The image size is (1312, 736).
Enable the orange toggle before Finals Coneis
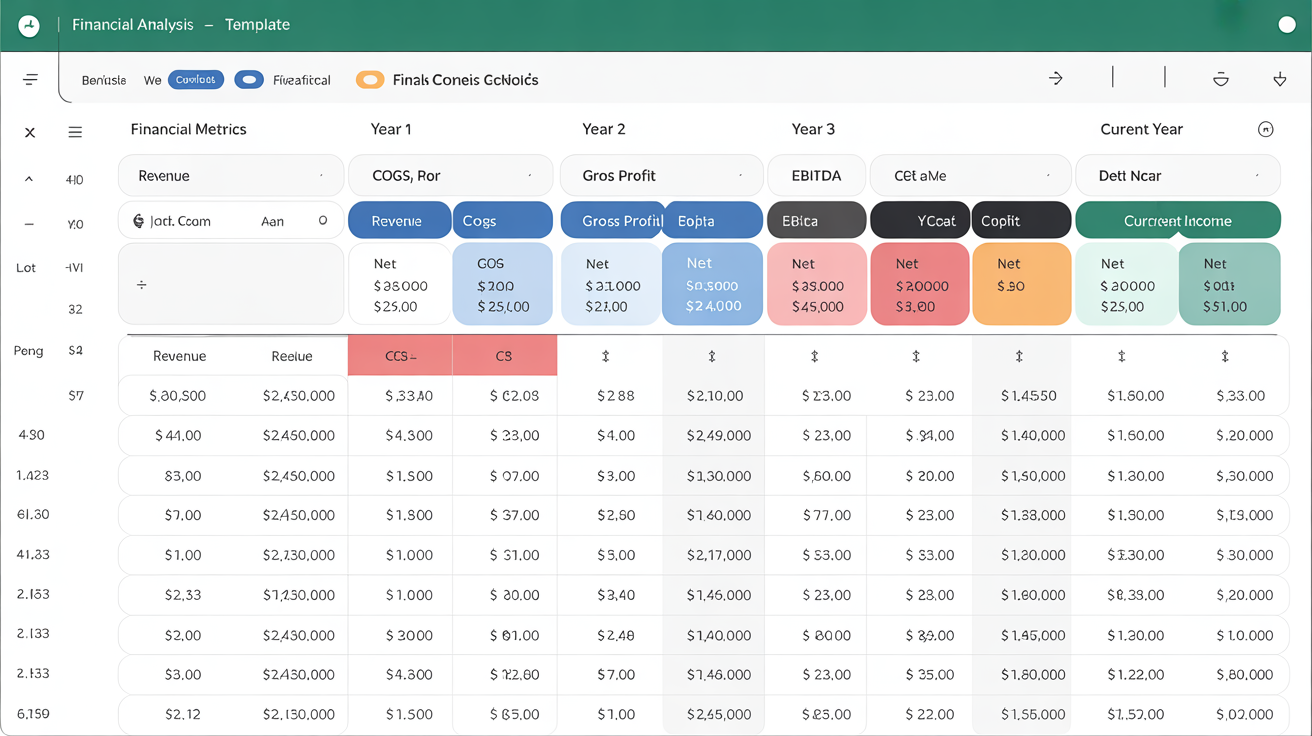[370, 79]
